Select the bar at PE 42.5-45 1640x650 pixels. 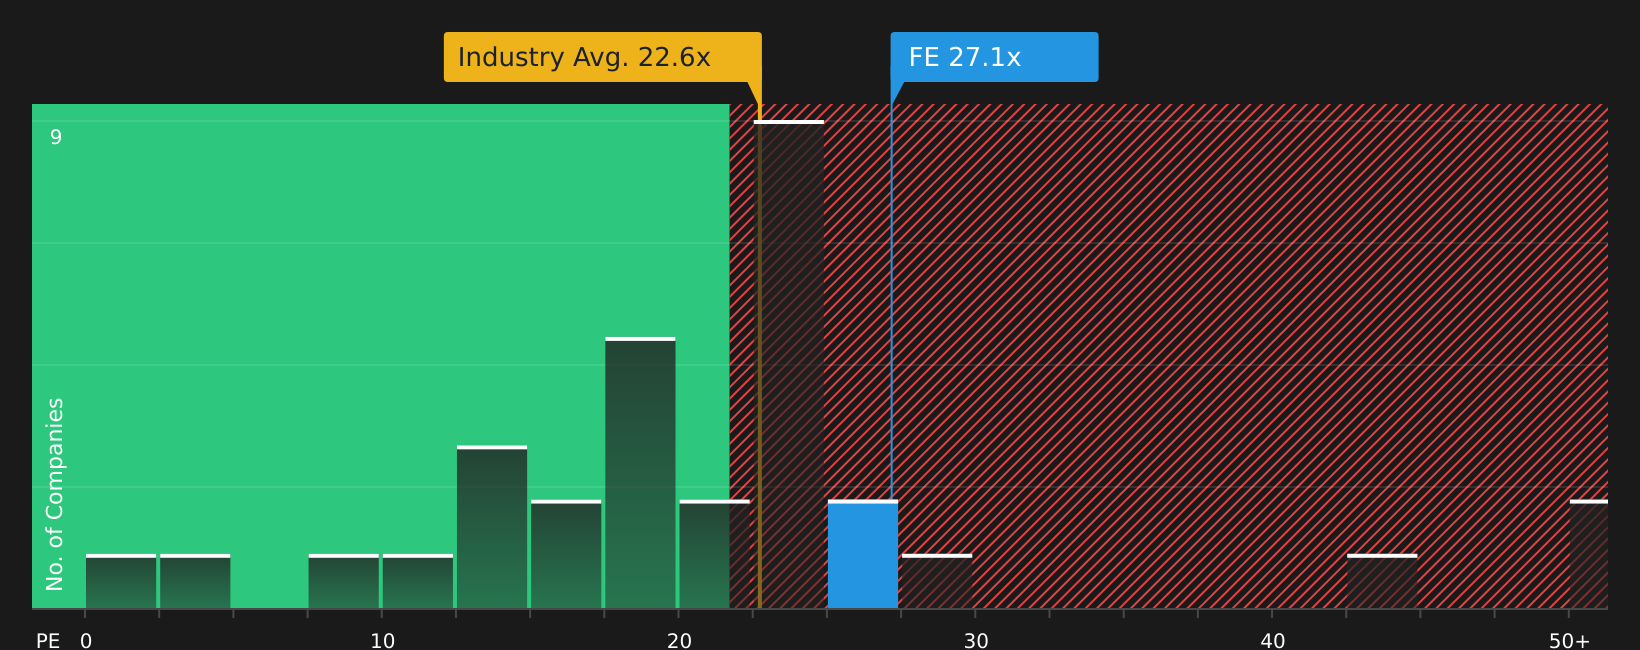[x=1382, y=581]
